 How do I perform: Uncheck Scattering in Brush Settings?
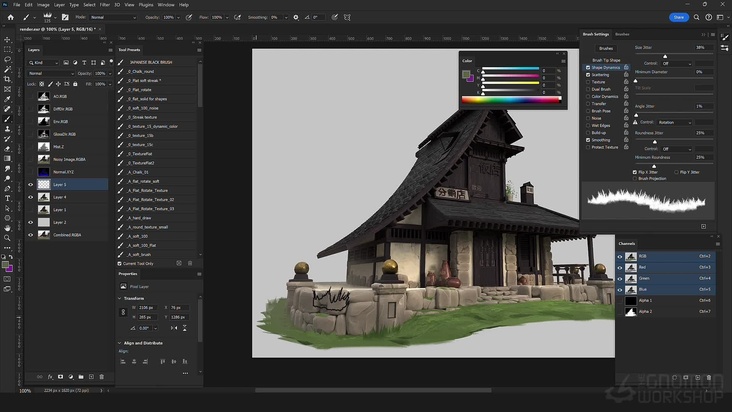(x=588, y=75)
